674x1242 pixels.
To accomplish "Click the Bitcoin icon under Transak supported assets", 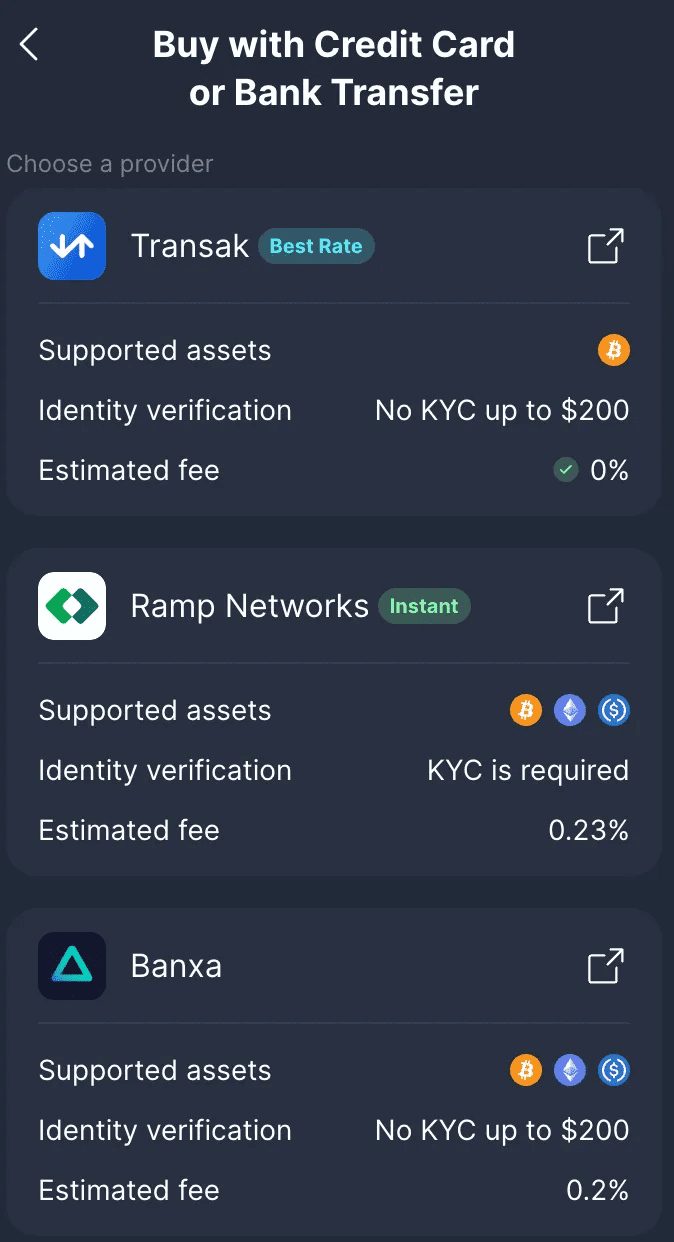I will click(613, 350).
